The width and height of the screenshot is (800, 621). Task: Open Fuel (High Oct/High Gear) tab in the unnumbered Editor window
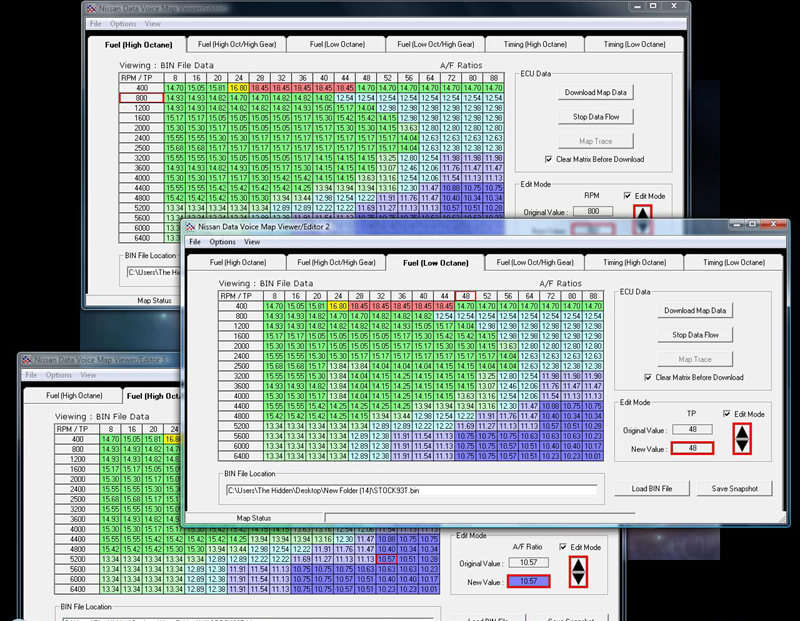[x=237, y=44]
